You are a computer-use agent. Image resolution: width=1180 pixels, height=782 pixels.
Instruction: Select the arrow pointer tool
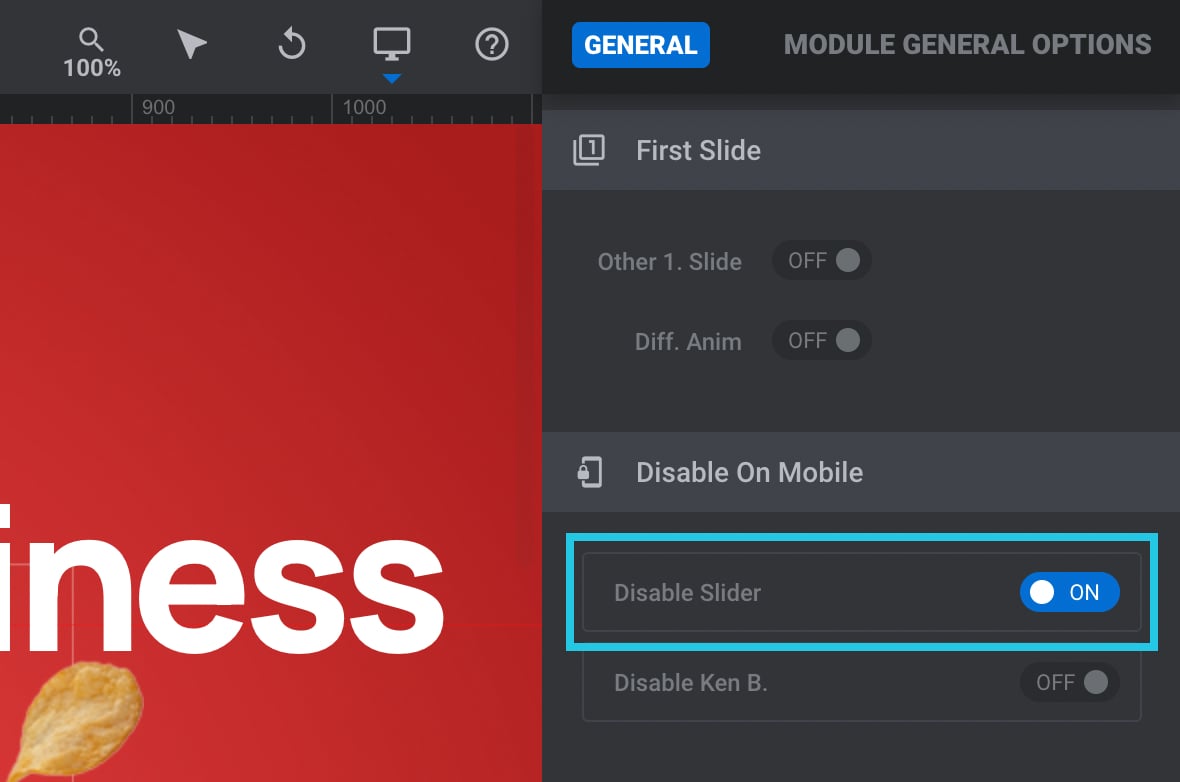[191, 44]
